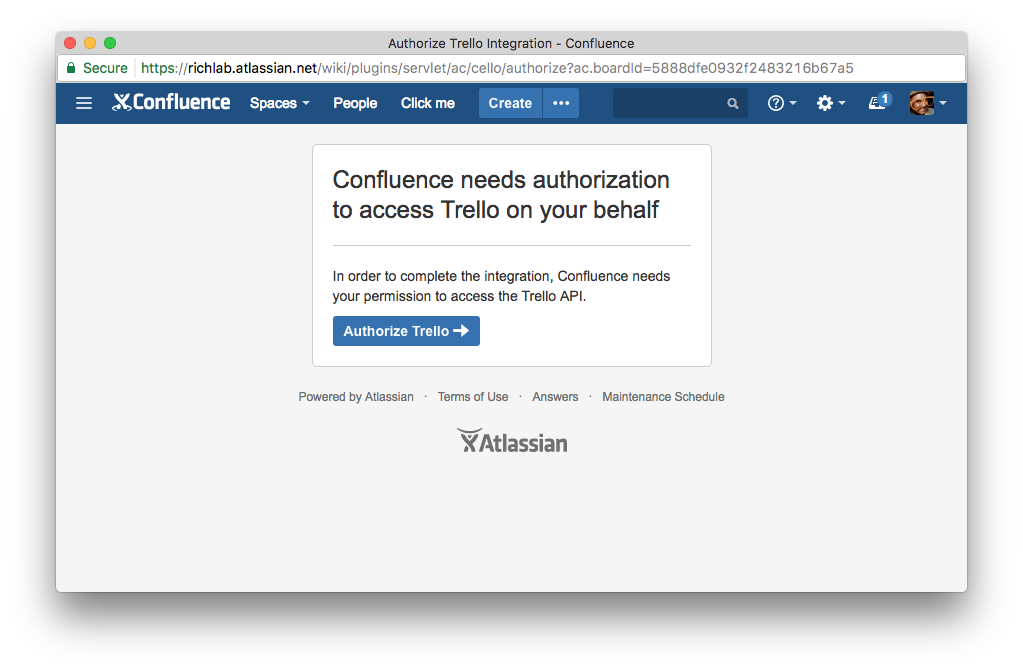Go to Confluence home via logo
The width and height of the screenshot is (1023, 672).
coord(171,102)
